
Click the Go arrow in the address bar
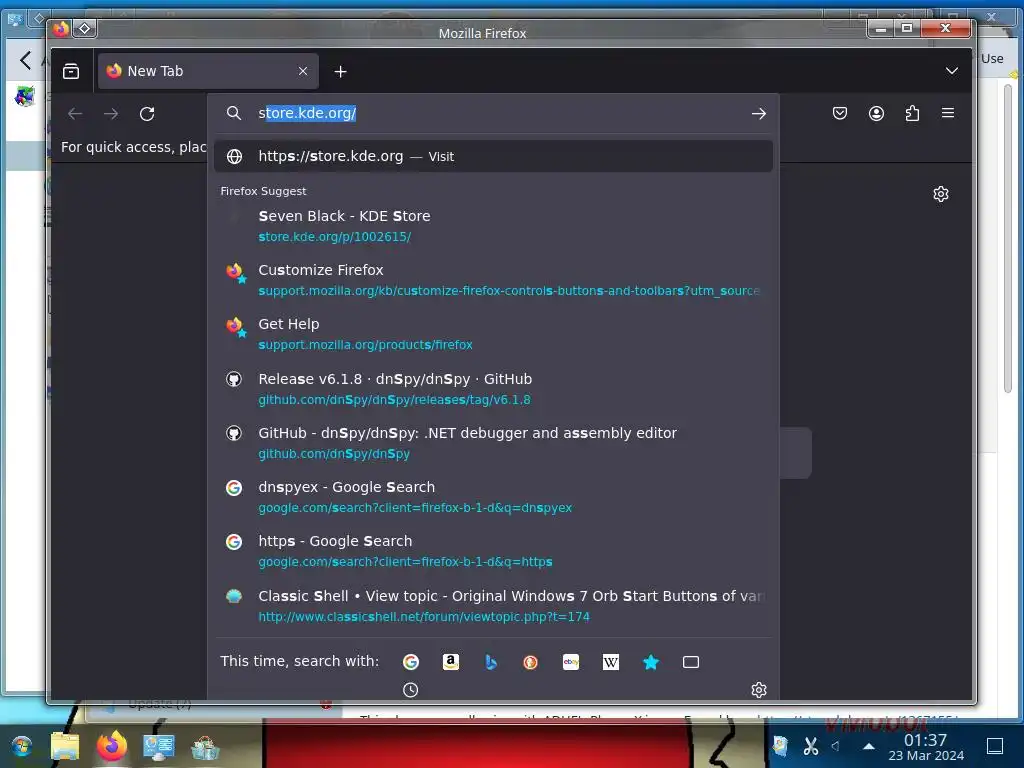coord(758,114)
